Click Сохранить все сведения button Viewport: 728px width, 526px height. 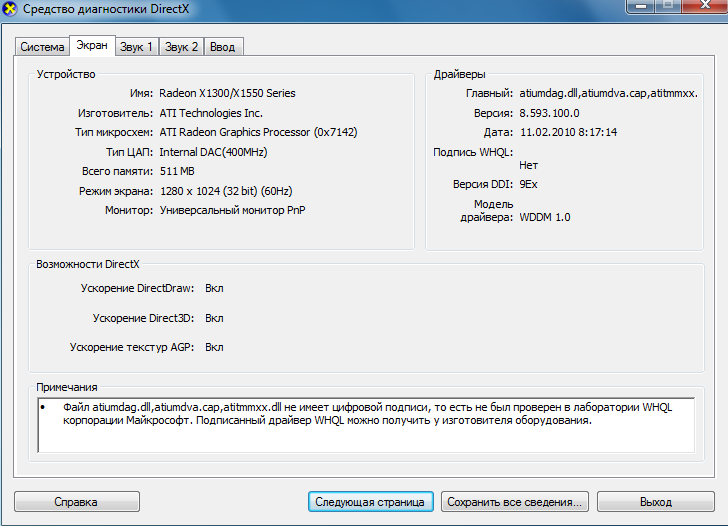(515, 502)
